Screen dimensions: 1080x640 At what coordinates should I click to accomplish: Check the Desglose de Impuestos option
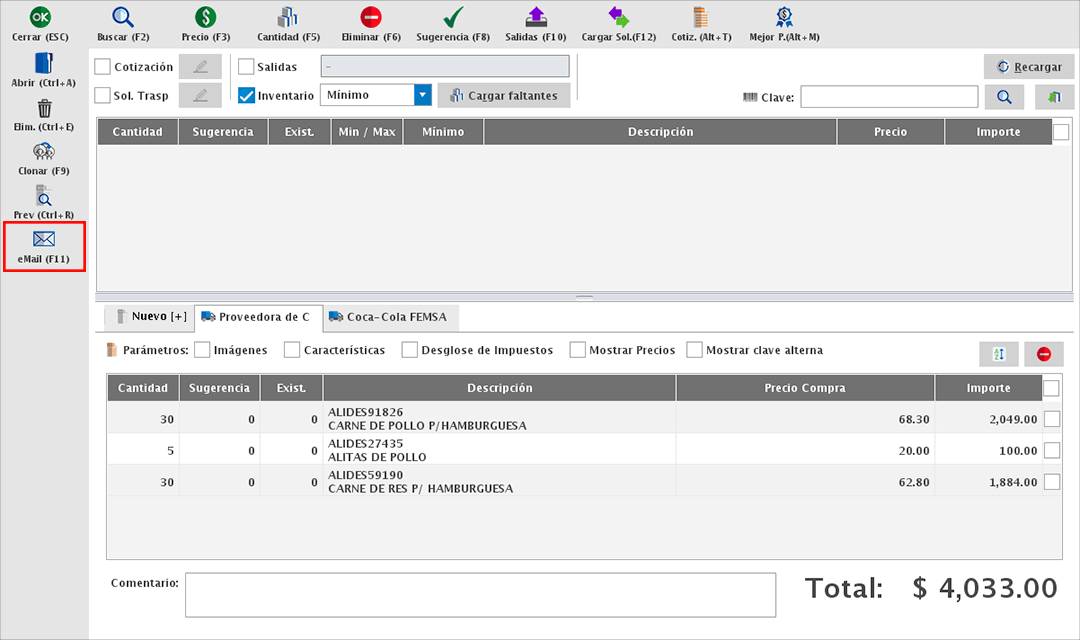click(410, 350)
